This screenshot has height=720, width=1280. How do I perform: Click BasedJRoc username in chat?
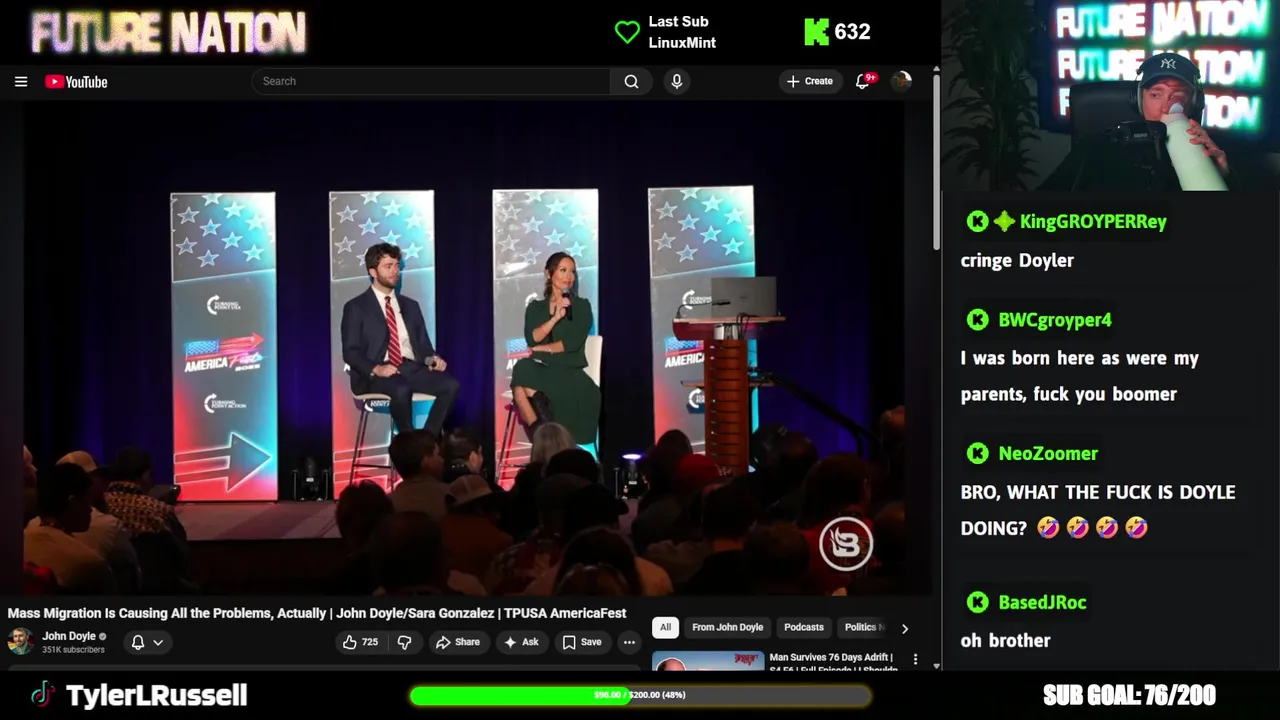pyautogui.click(x=1042, y=602)
